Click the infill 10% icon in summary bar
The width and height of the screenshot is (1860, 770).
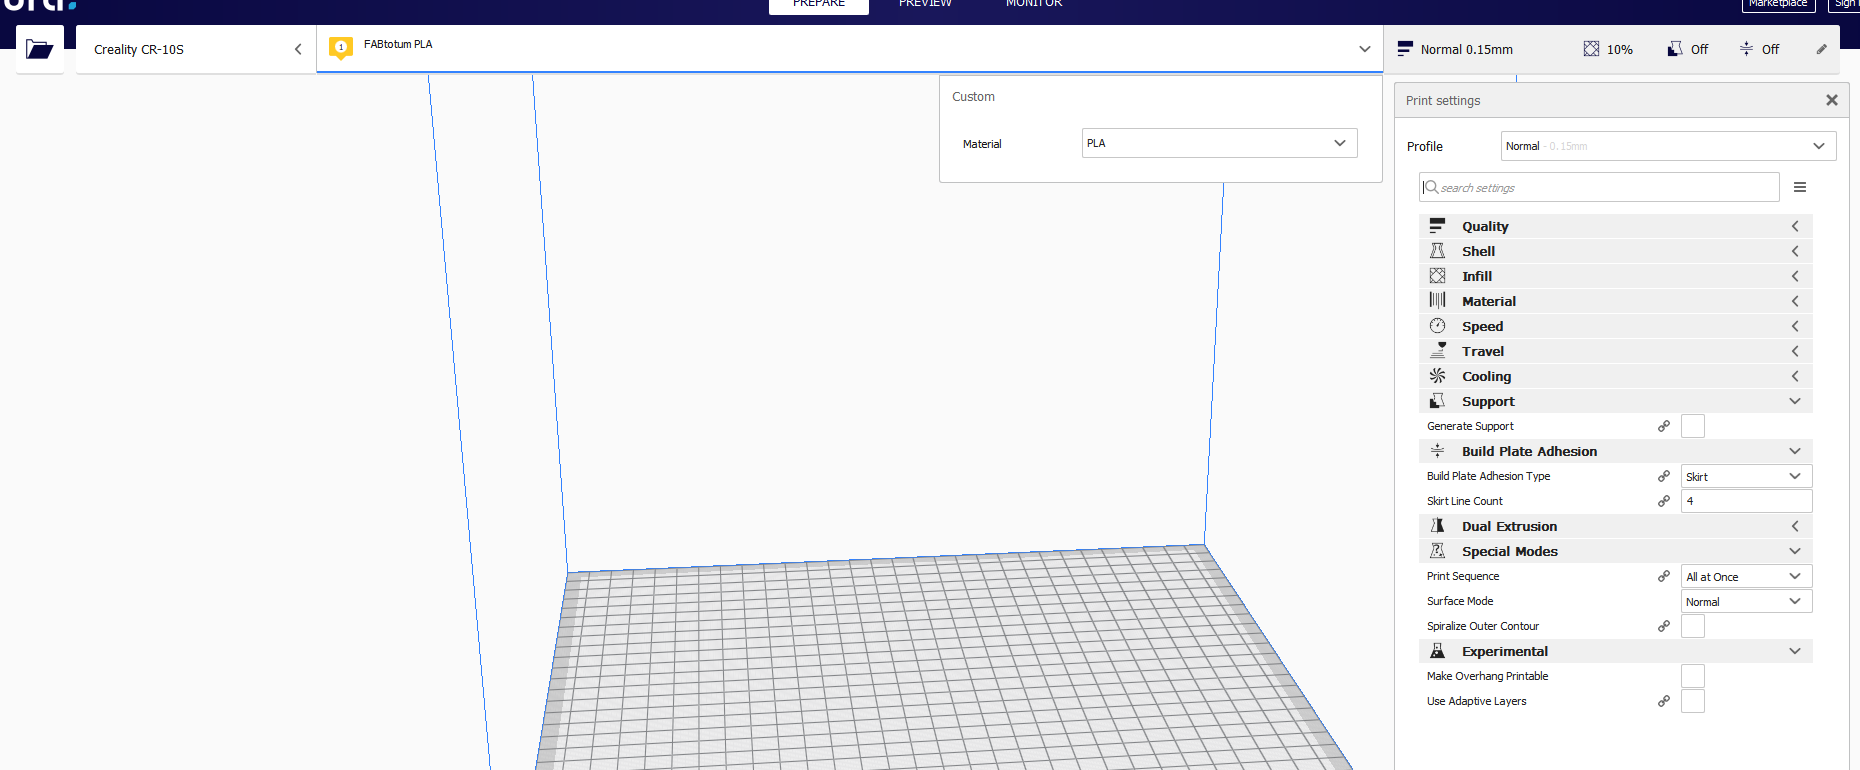pyautogui.click(x=1591, y=49)
